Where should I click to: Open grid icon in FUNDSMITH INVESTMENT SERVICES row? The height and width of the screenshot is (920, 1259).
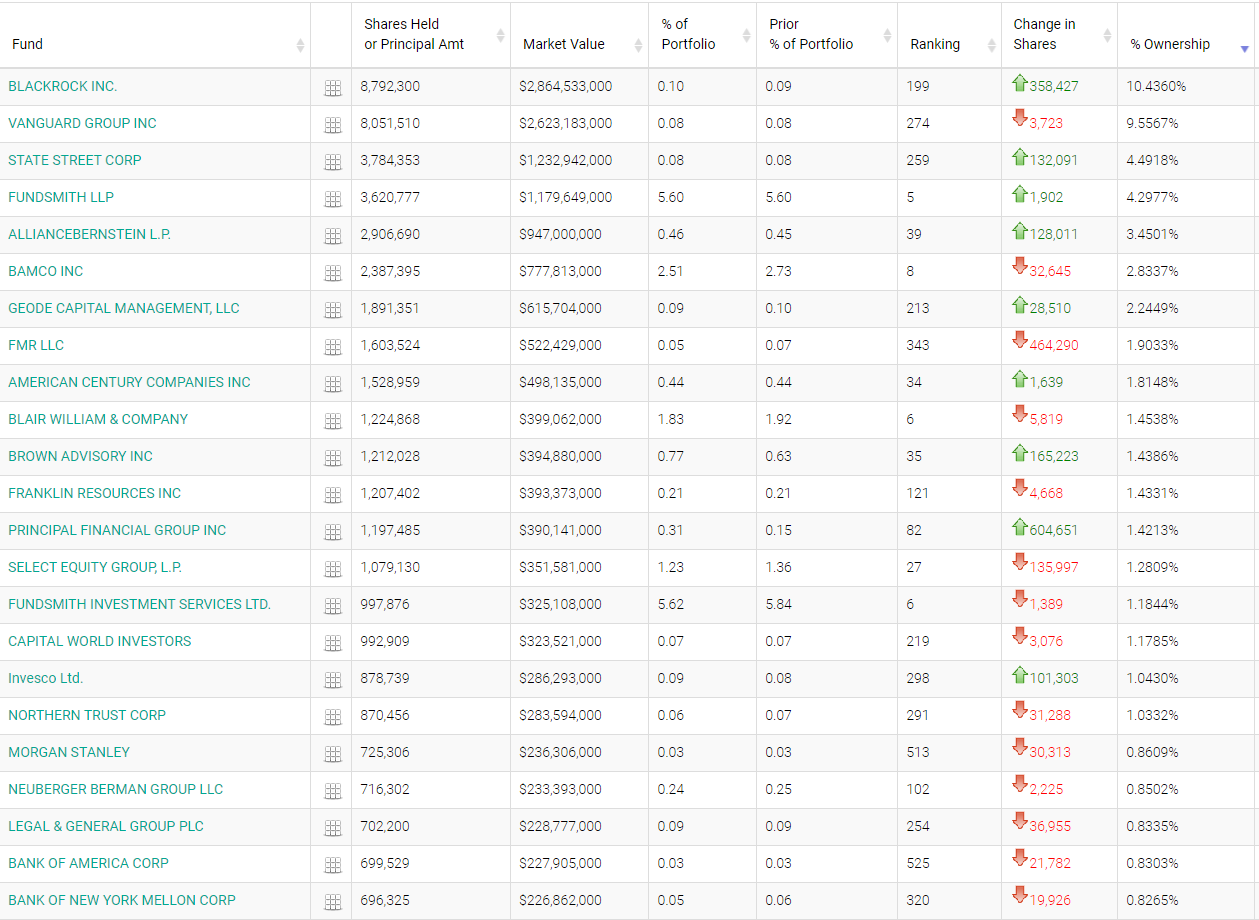point(333,606)
